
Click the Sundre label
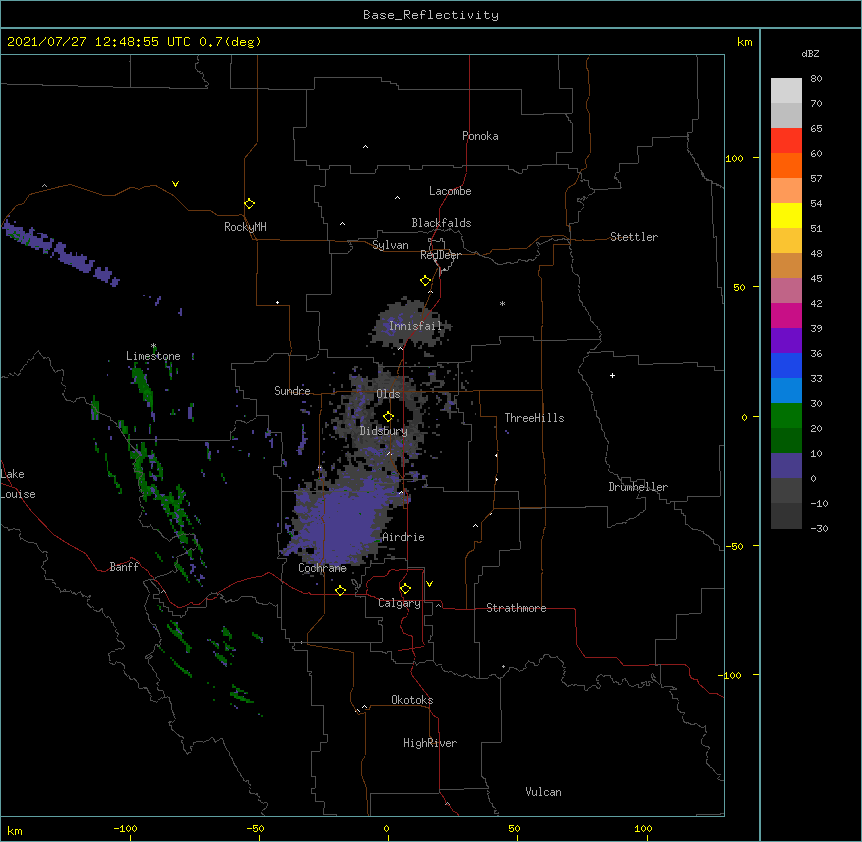[x=292, y=391]
